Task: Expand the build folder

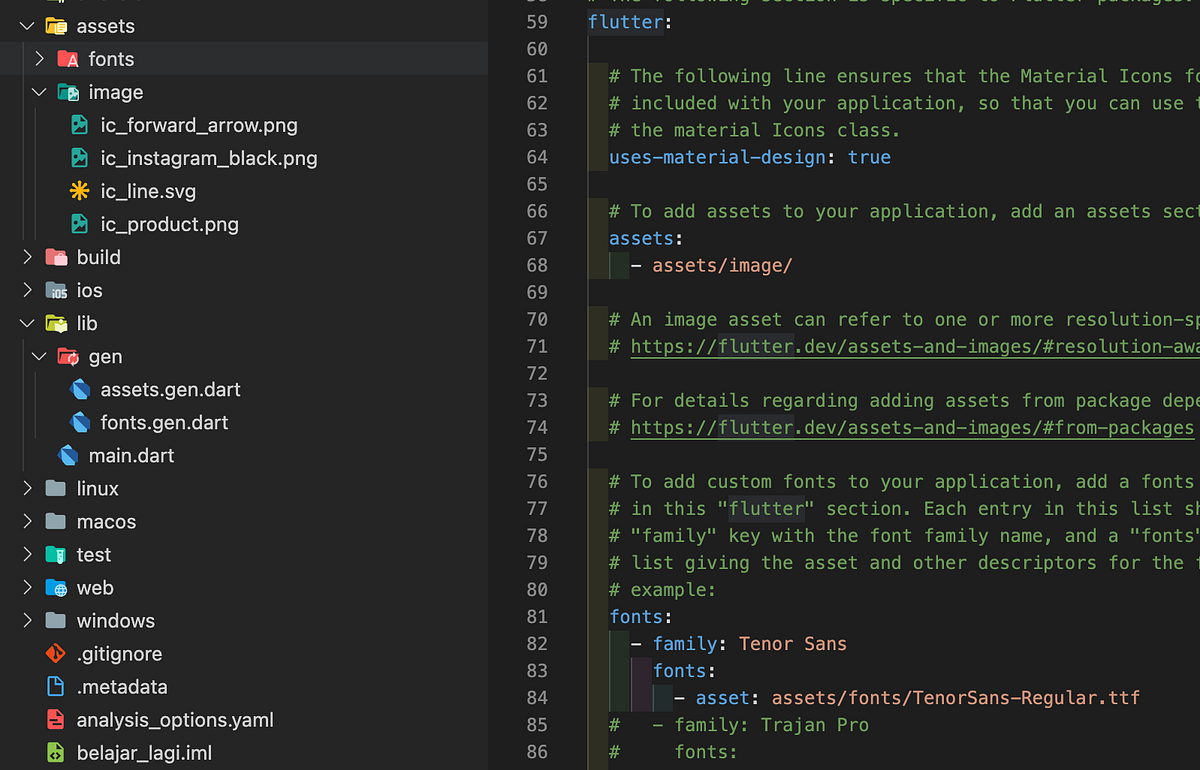Action: (x=28, y=257)
